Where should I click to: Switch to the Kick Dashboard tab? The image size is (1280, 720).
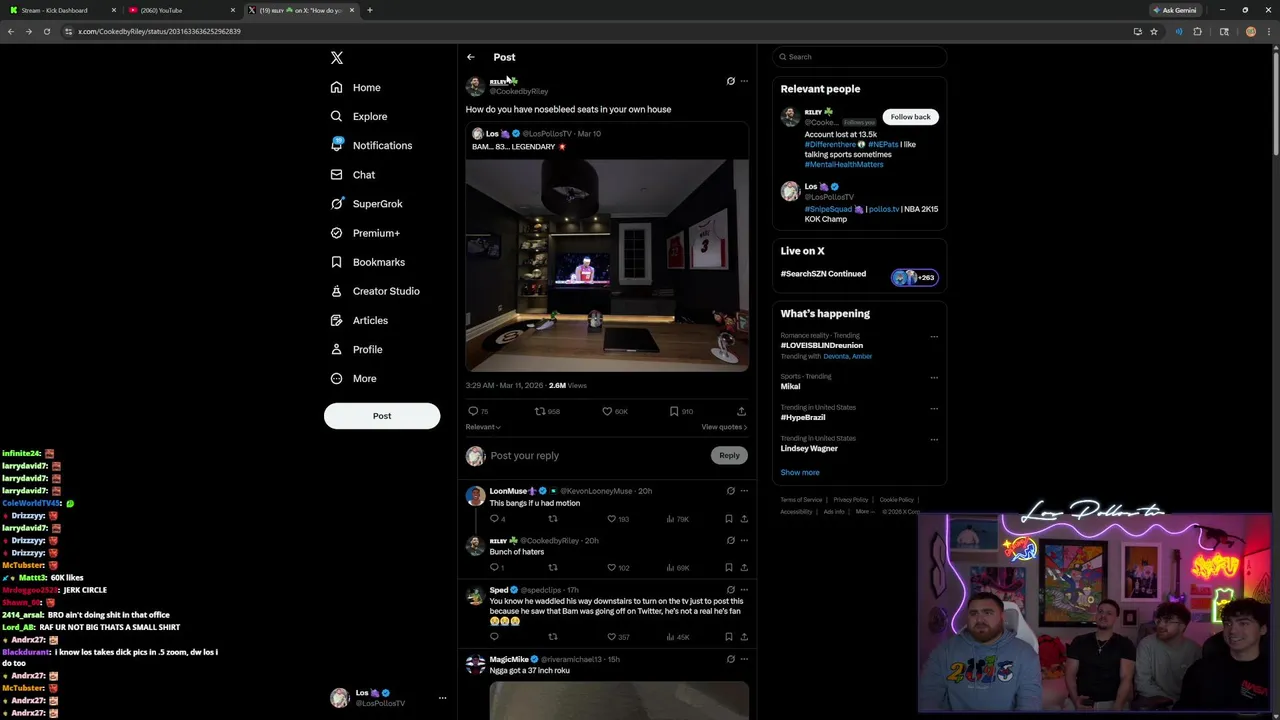pyautogui.click(x=60, y=10)
